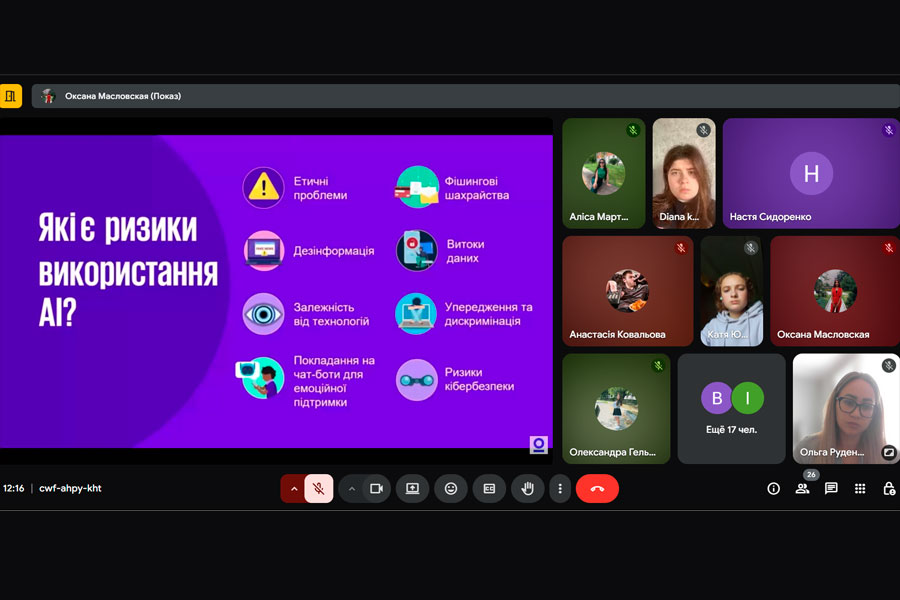The width and height of the screenshot is (900, 600).
Task: Open audio settings arrow next to microphone
Action: (x=293, y=489)
